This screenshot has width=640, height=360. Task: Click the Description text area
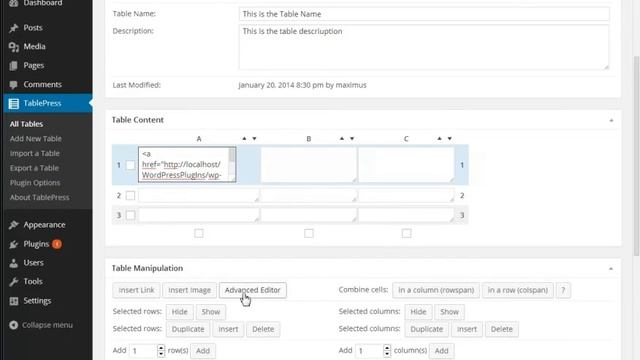click(424, 47)
